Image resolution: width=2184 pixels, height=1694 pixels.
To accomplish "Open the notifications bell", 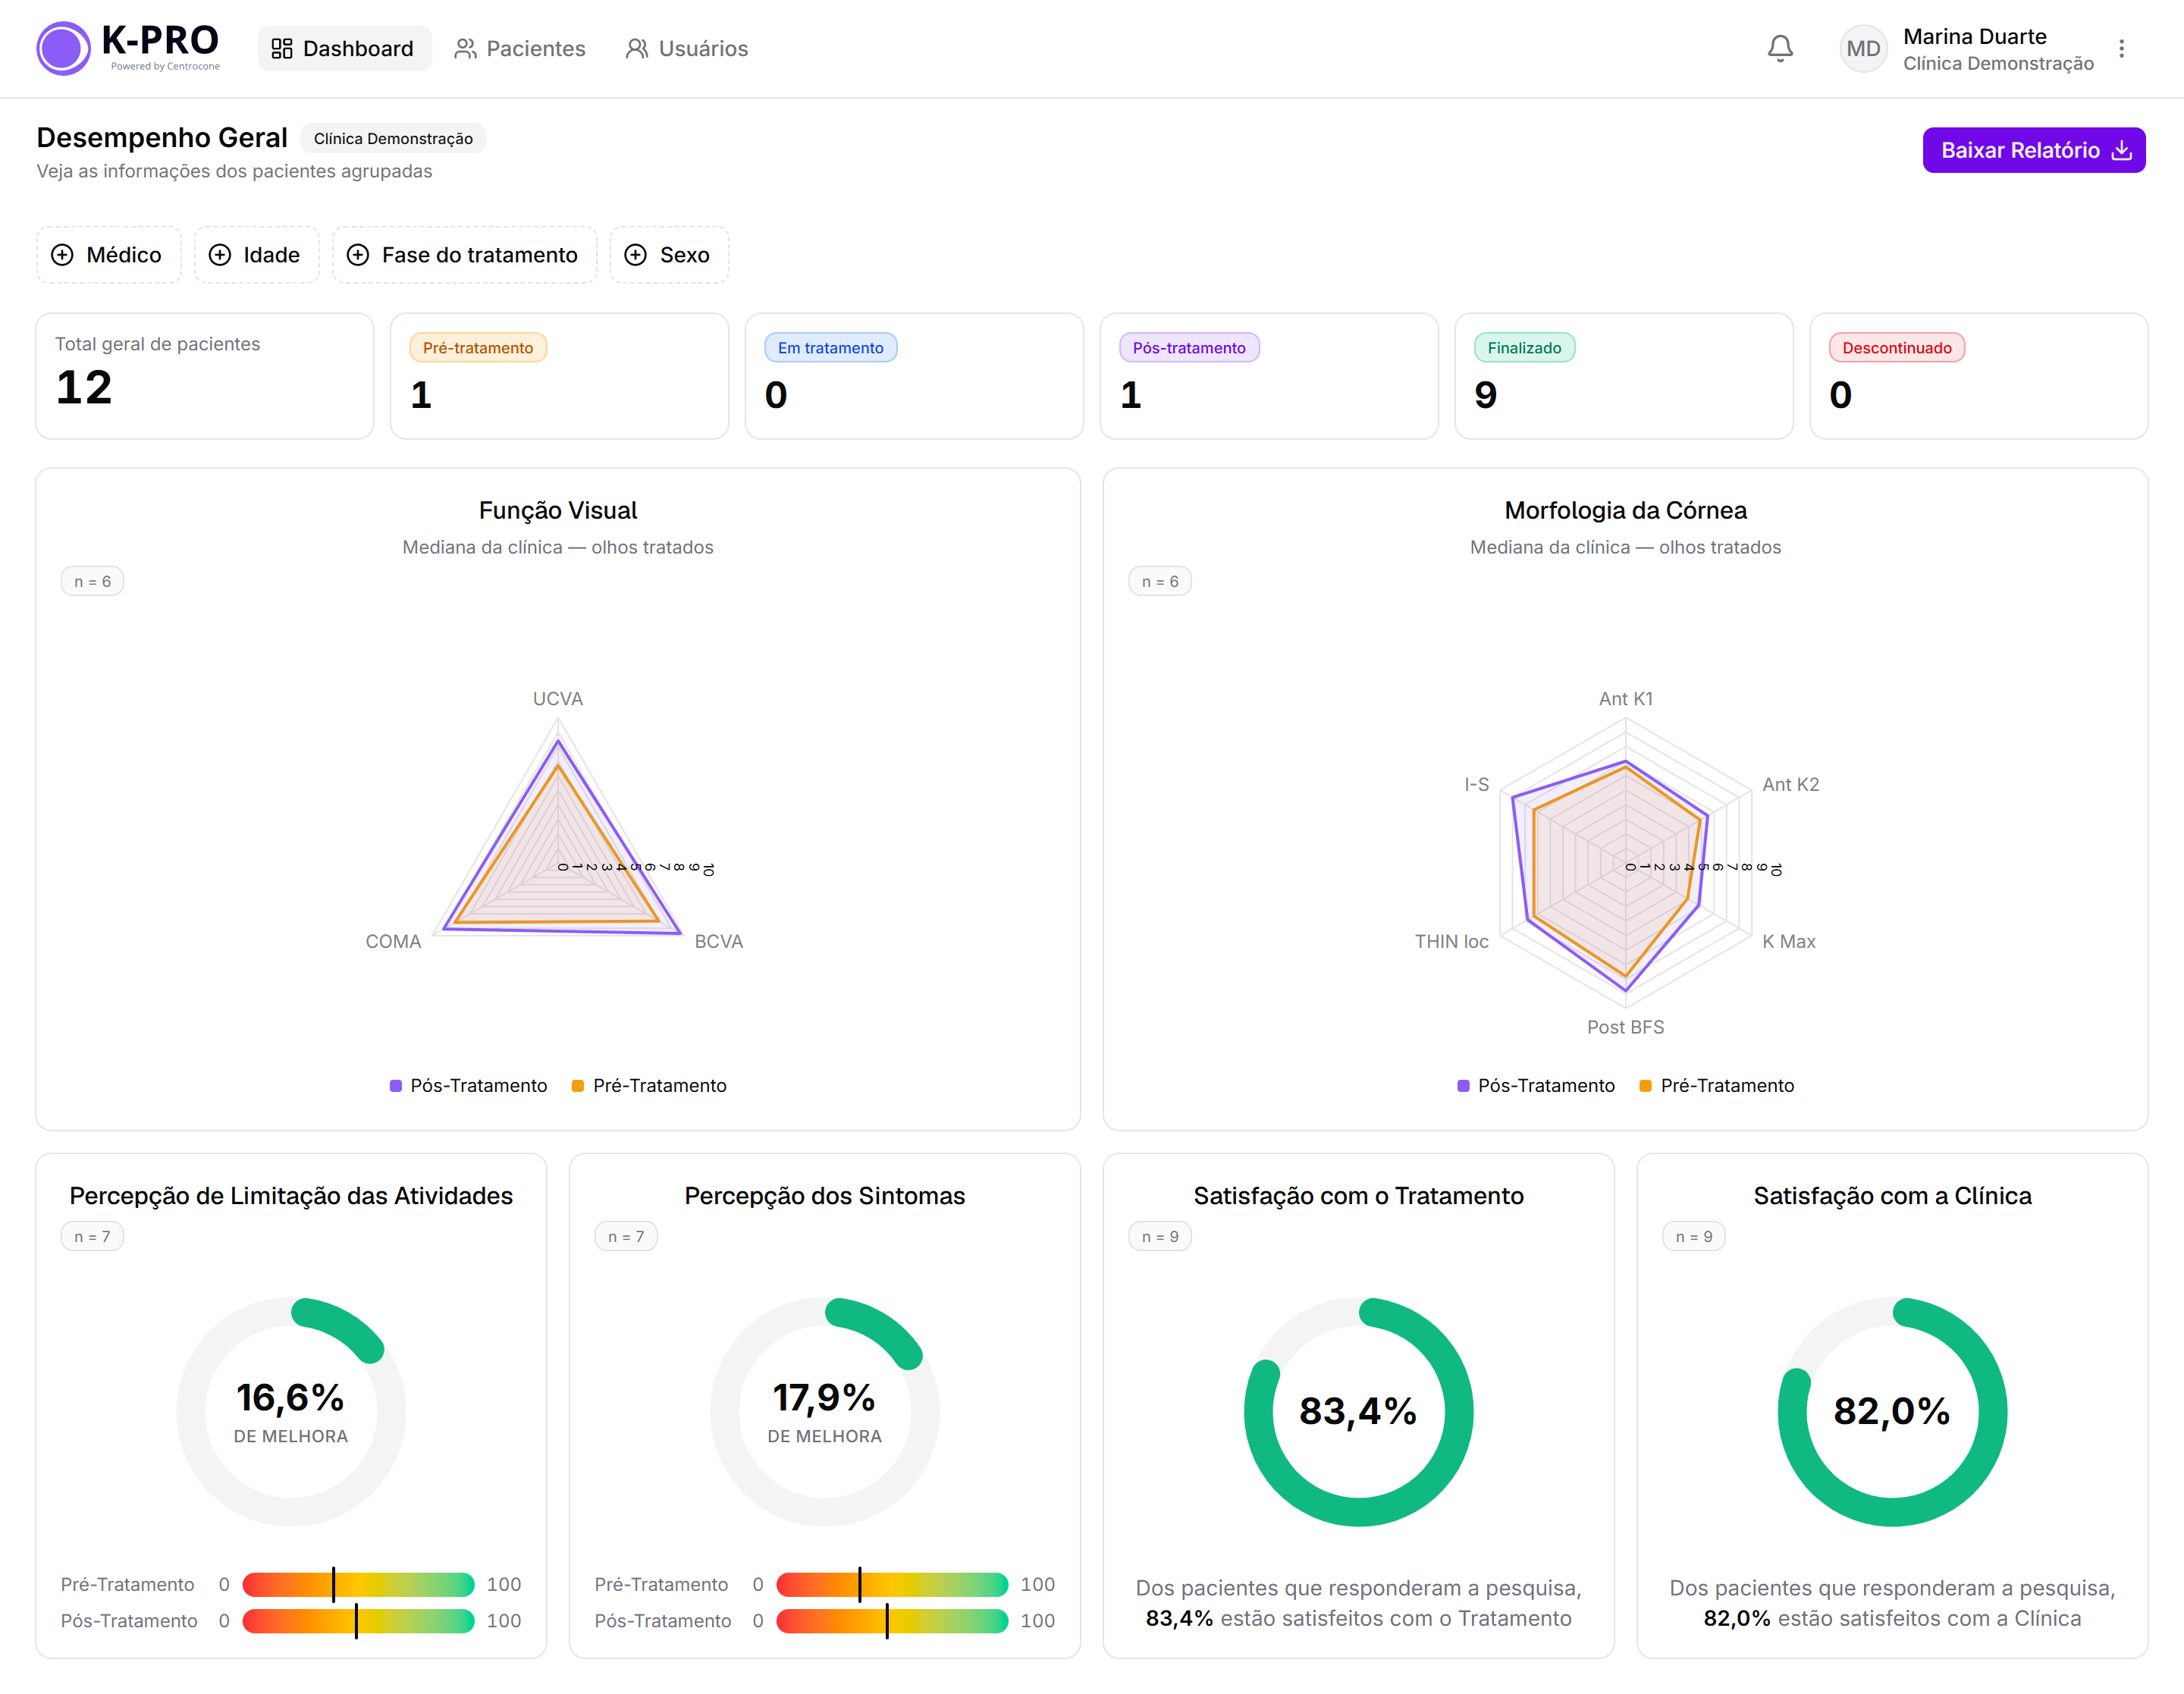I will 1779,48.
